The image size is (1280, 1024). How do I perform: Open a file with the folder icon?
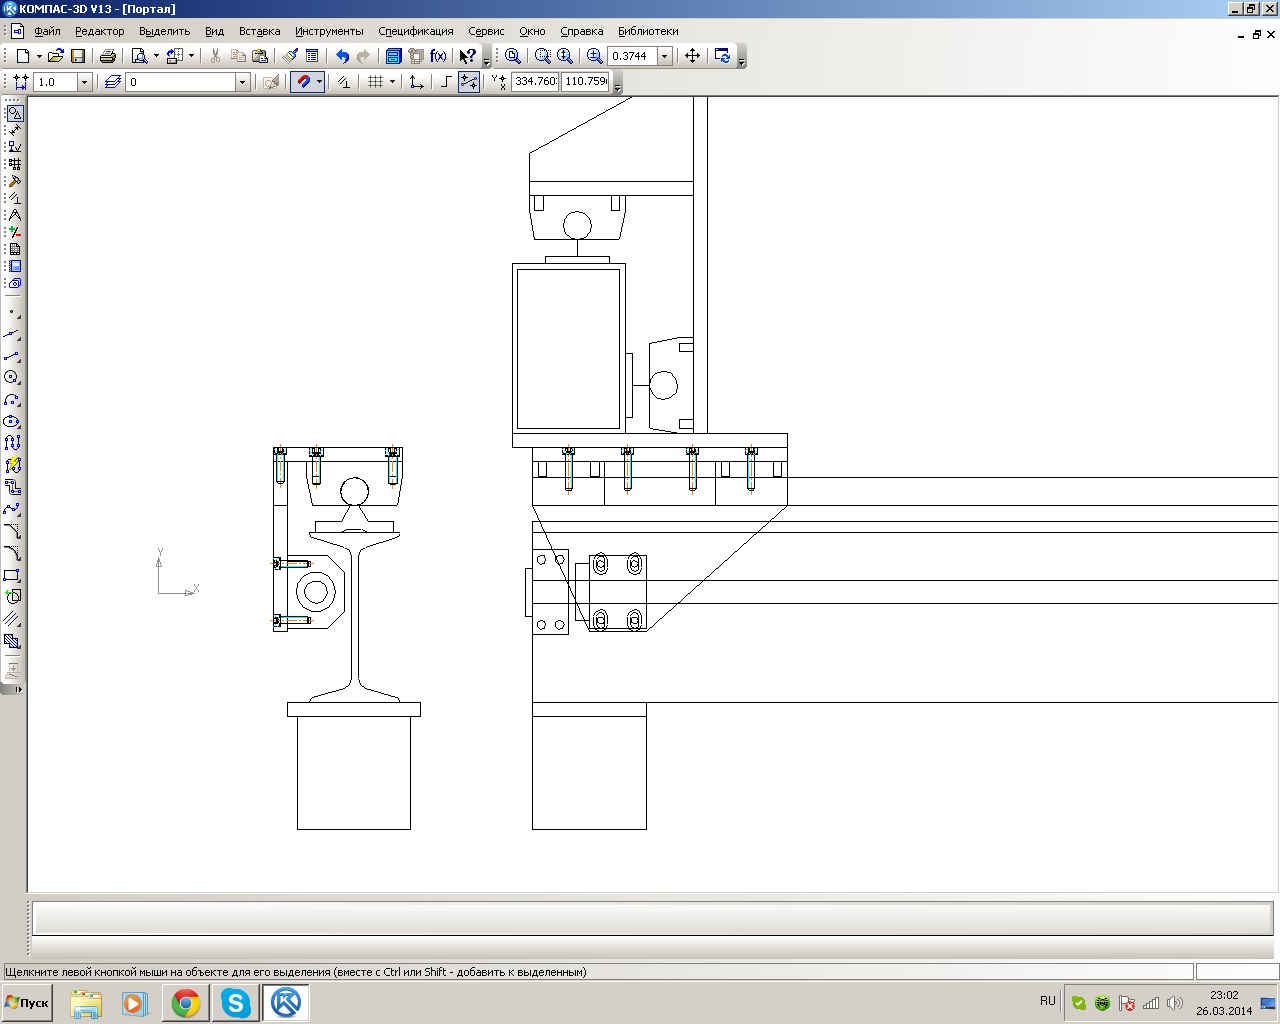56,56
